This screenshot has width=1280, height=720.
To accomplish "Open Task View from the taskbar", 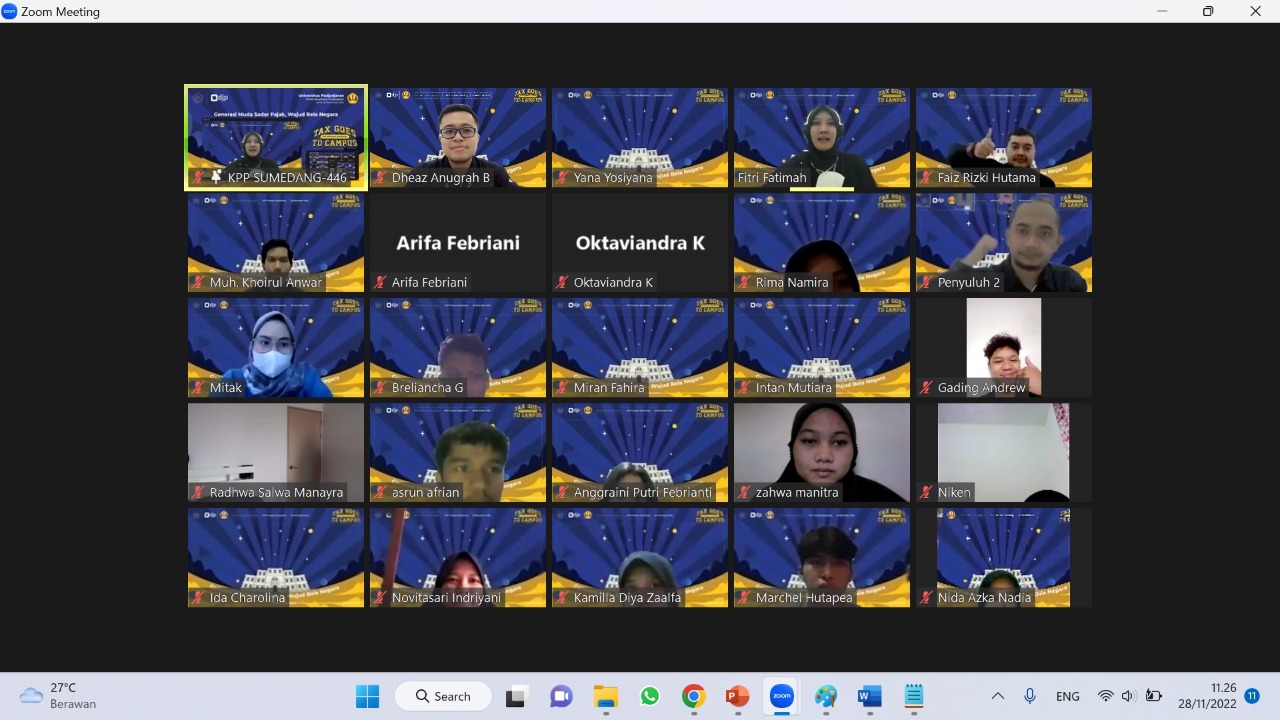I will (516, 696).
